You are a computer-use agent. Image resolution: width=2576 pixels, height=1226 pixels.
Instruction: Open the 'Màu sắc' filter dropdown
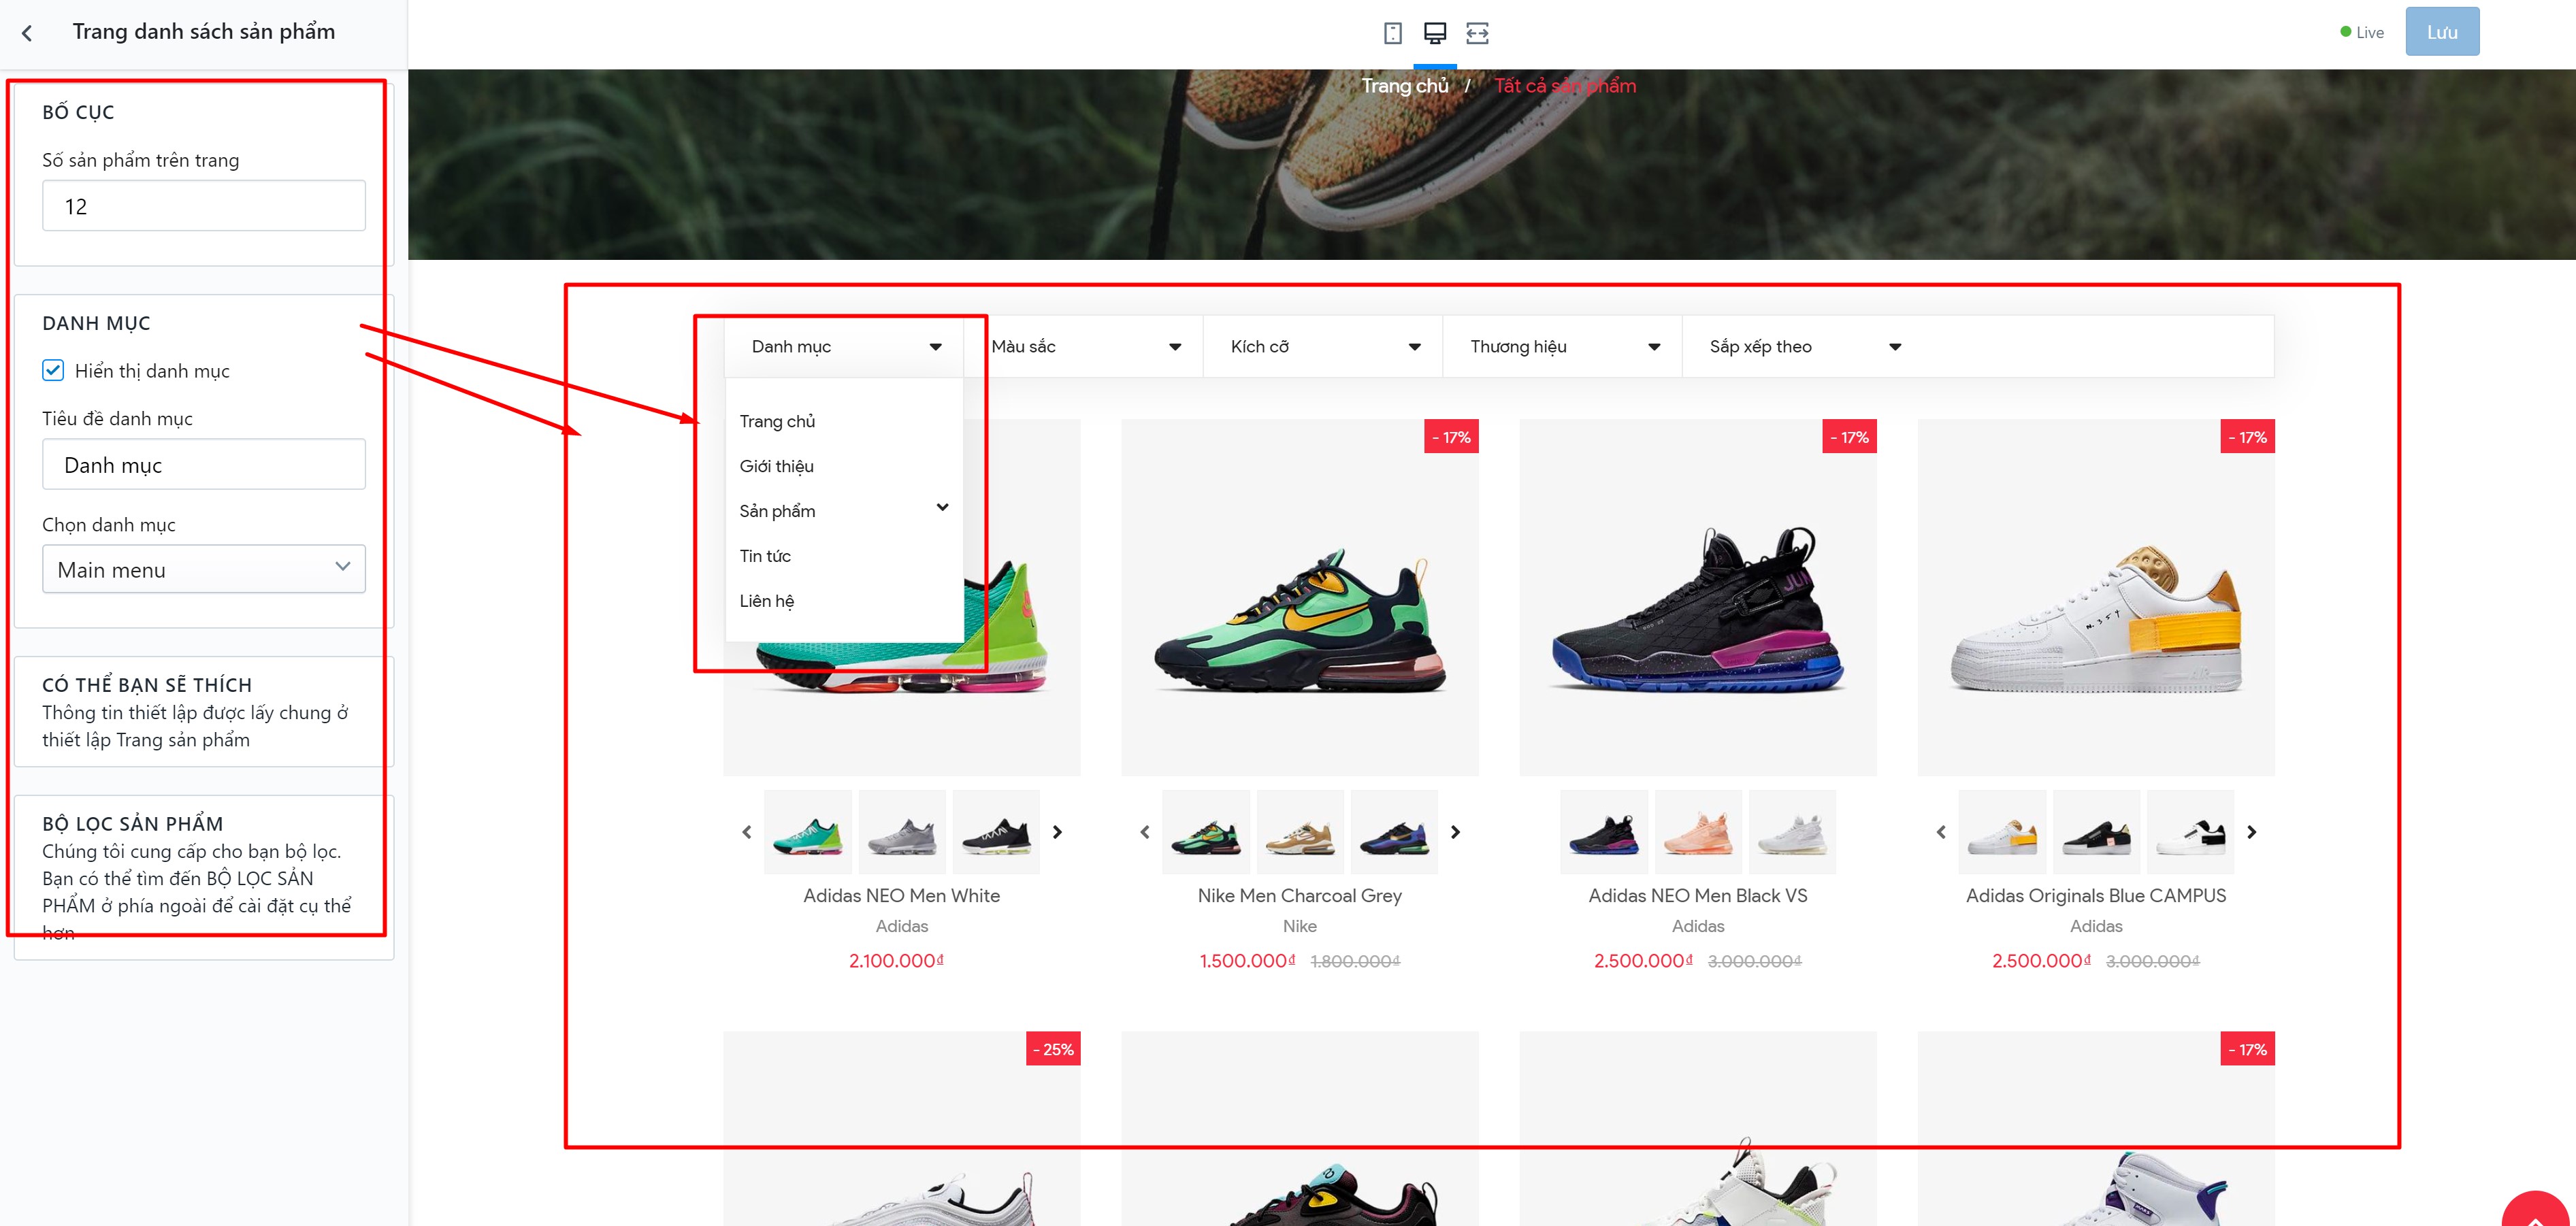(1084, 347)
